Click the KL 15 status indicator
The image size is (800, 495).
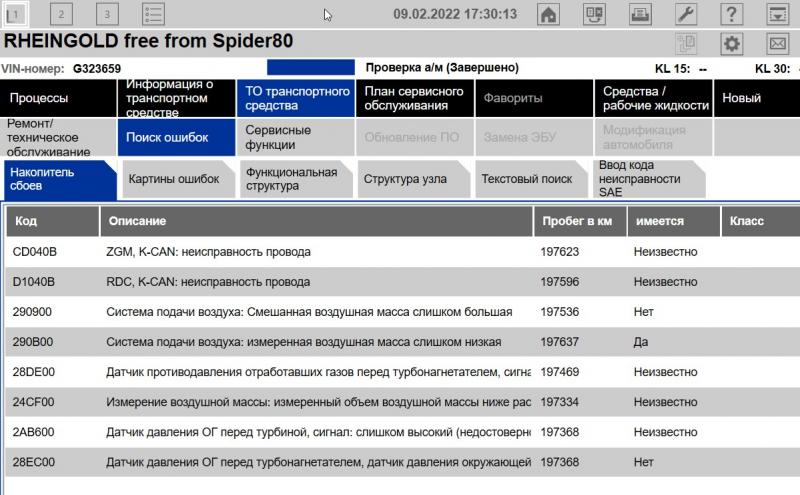point(681,68)
